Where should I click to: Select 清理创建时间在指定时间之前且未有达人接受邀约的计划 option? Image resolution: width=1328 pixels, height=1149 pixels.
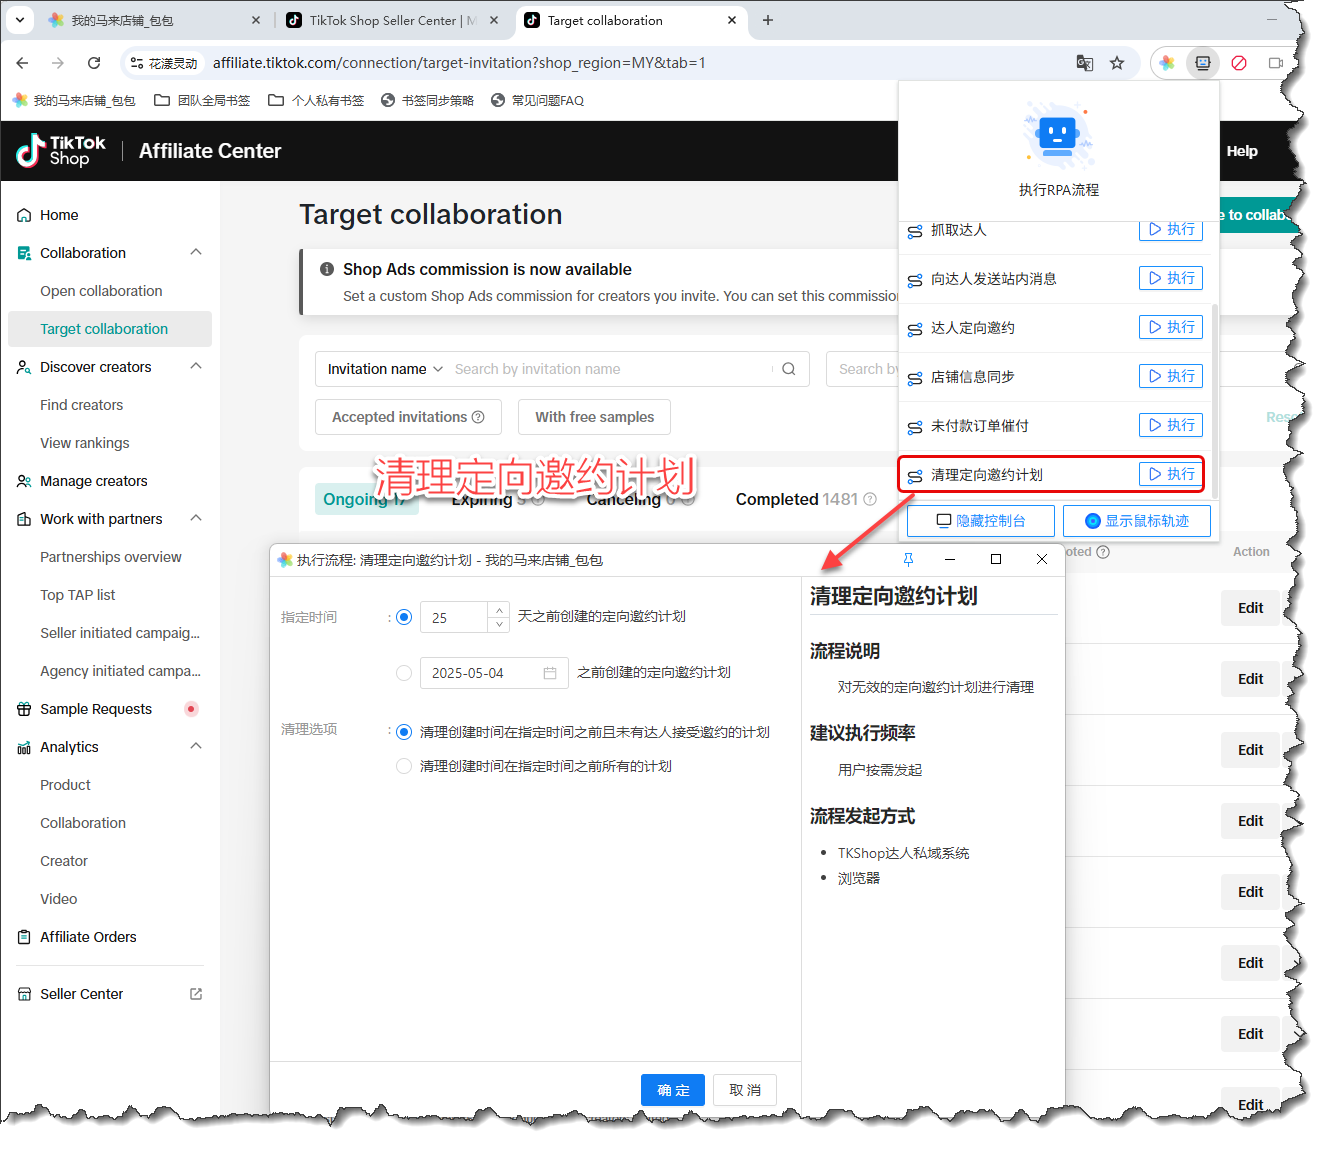point(404,732)
